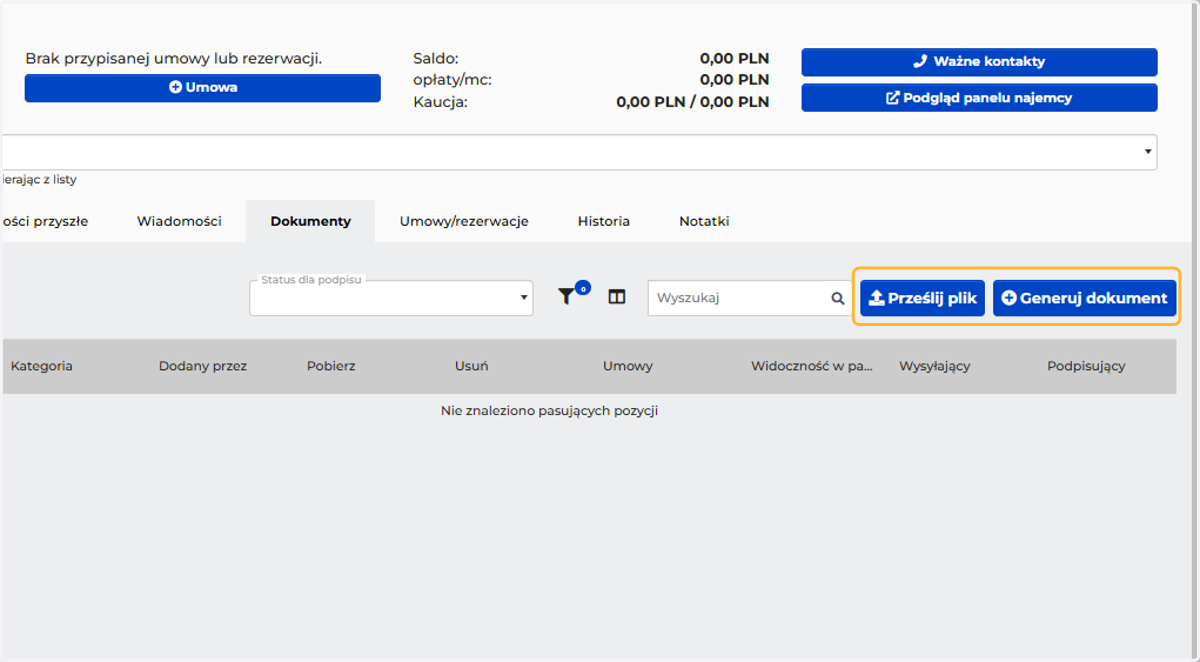Switch to the Historia tab

coord(604,221)
